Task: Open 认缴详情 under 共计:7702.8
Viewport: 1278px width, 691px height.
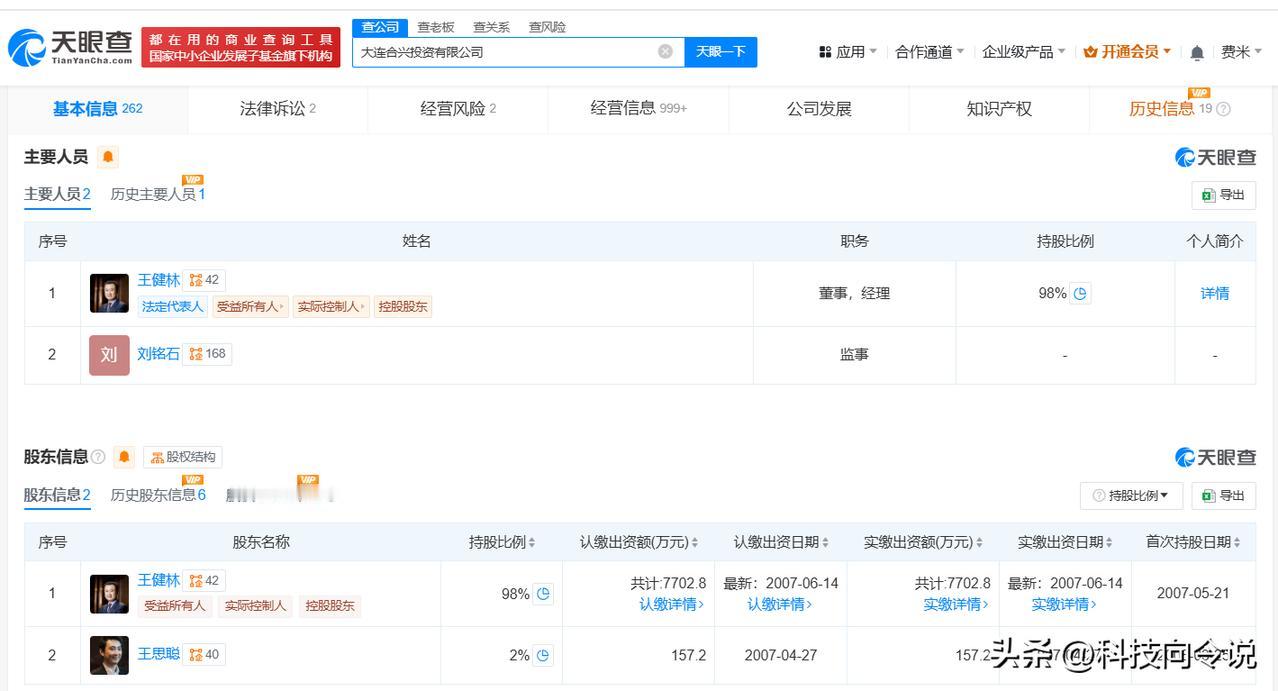Action: pos(671,604)
